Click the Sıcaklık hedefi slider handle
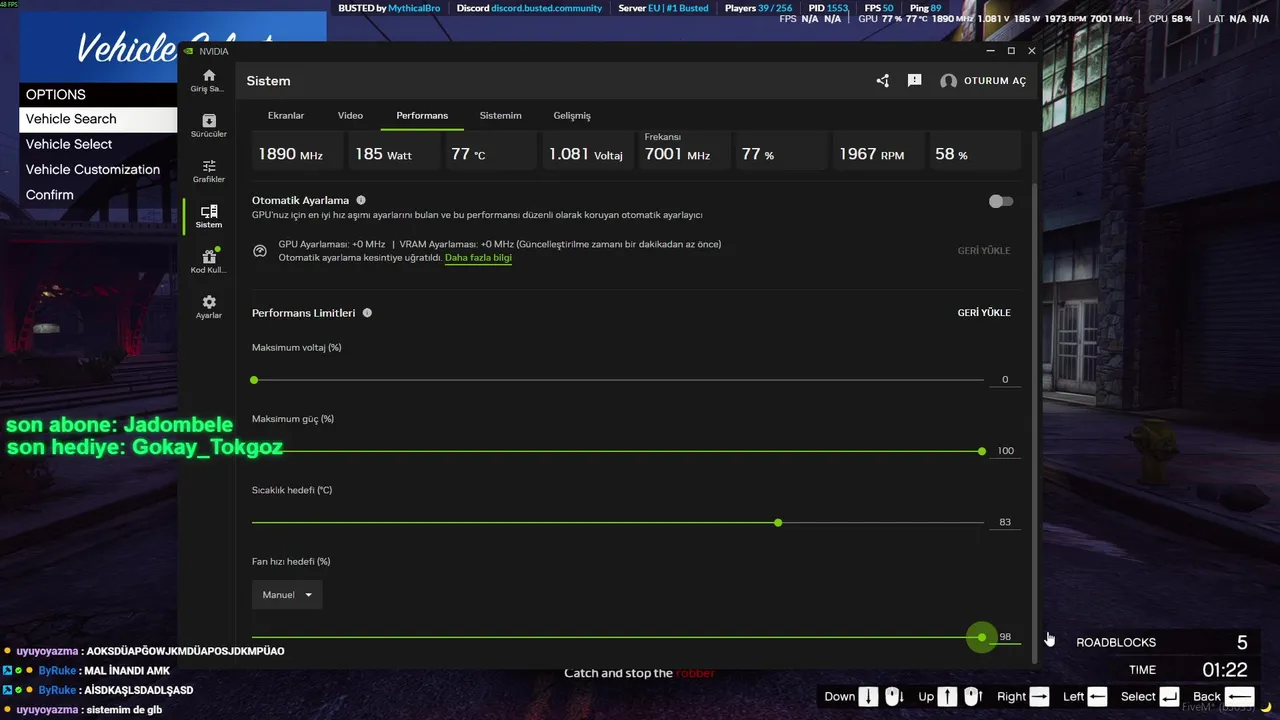The height and width of the screenshot is (720, 1280). click(778, 523)
